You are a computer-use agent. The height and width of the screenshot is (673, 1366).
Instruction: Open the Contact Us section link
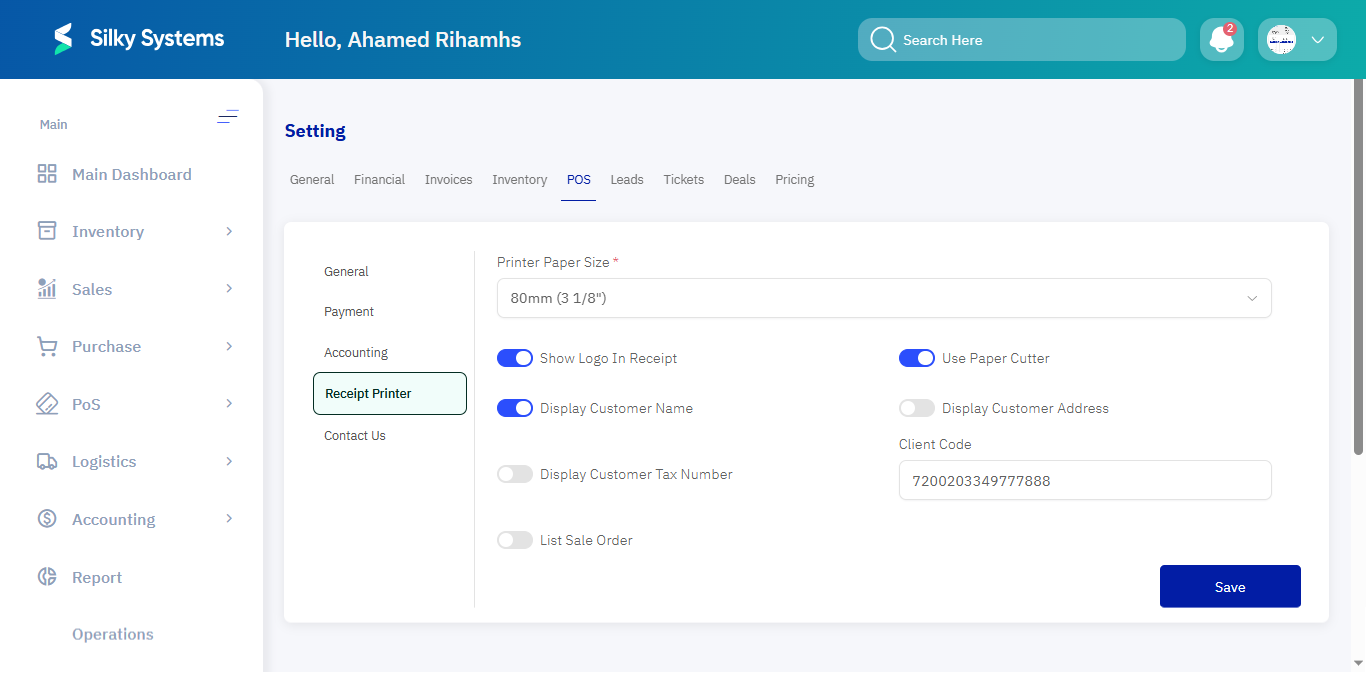(x=355, y=436)
